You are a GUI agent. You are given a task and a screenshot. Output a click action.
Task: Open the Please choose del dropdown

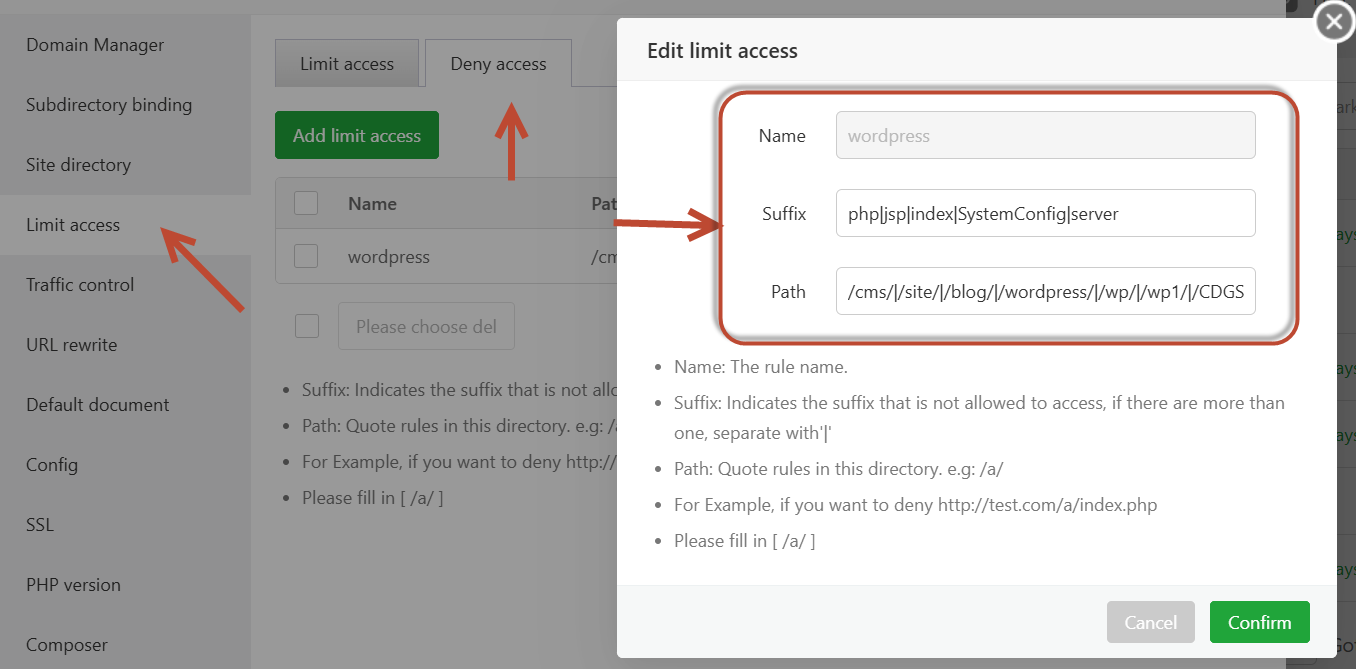(x=426, y=326)
